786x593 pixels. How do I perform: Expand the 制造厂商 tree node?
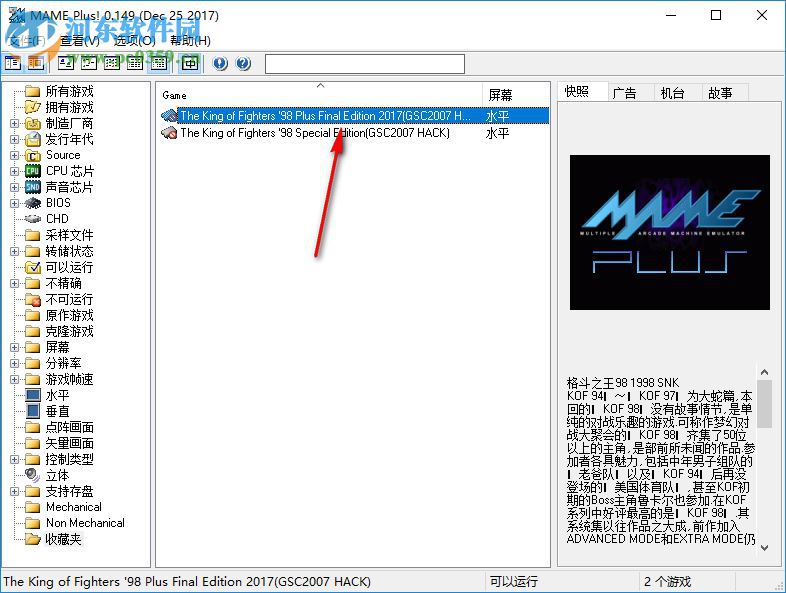(14, 123)
